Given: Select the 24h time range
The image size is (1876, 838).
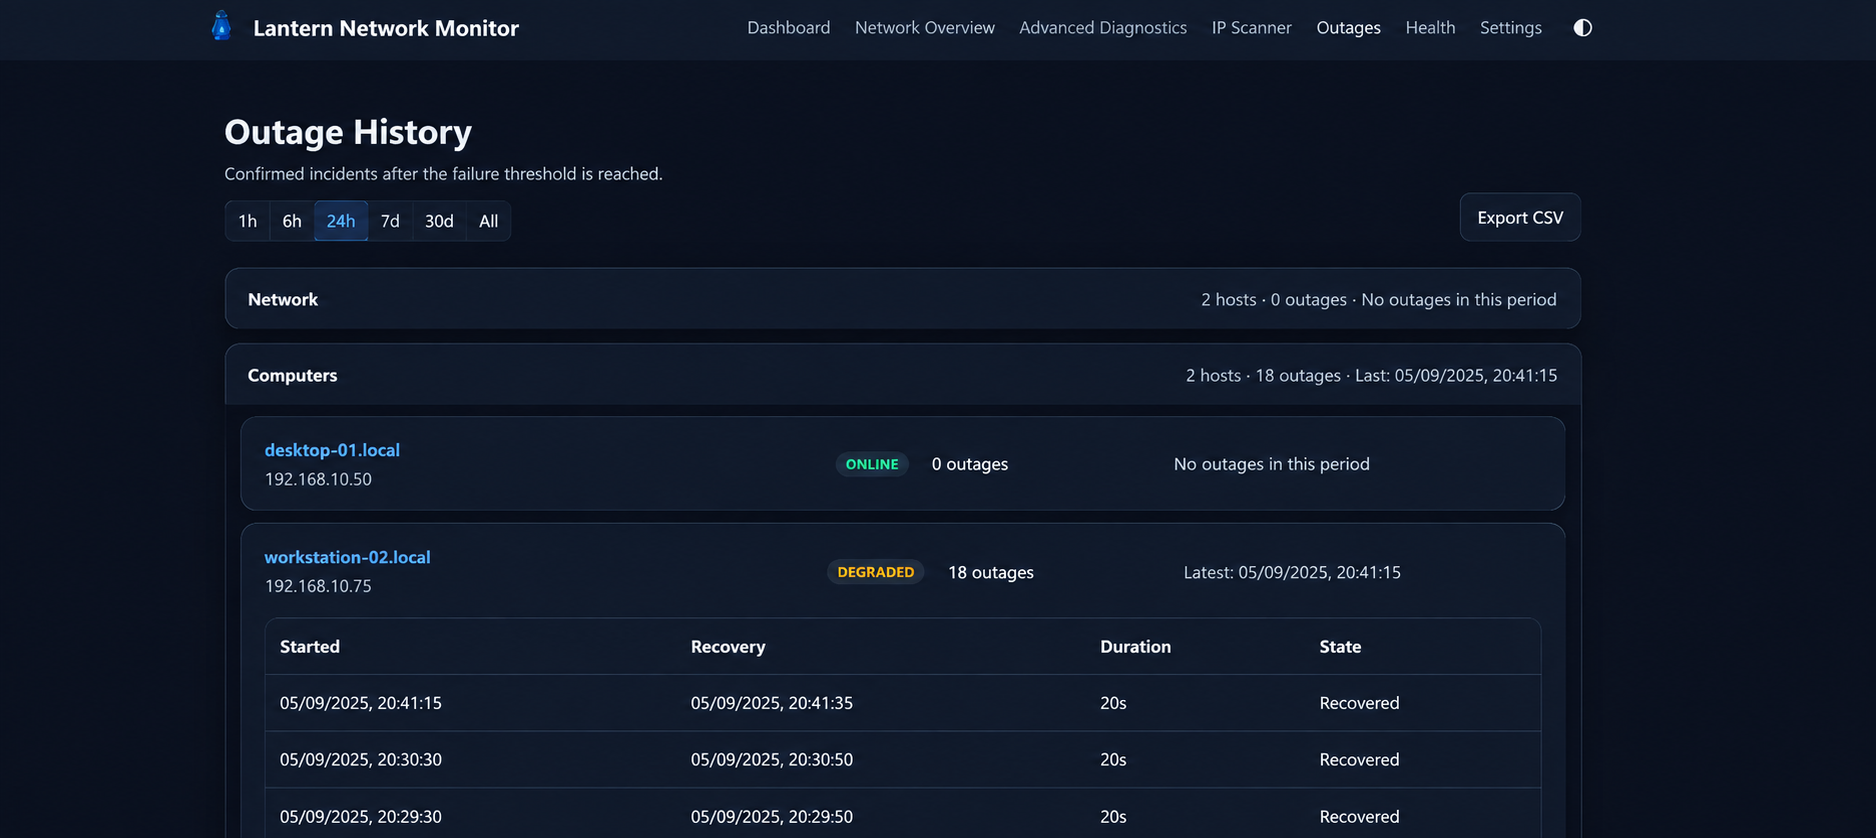Looking at the screenshot, I should pyautogui.click(x=341, y=221).
